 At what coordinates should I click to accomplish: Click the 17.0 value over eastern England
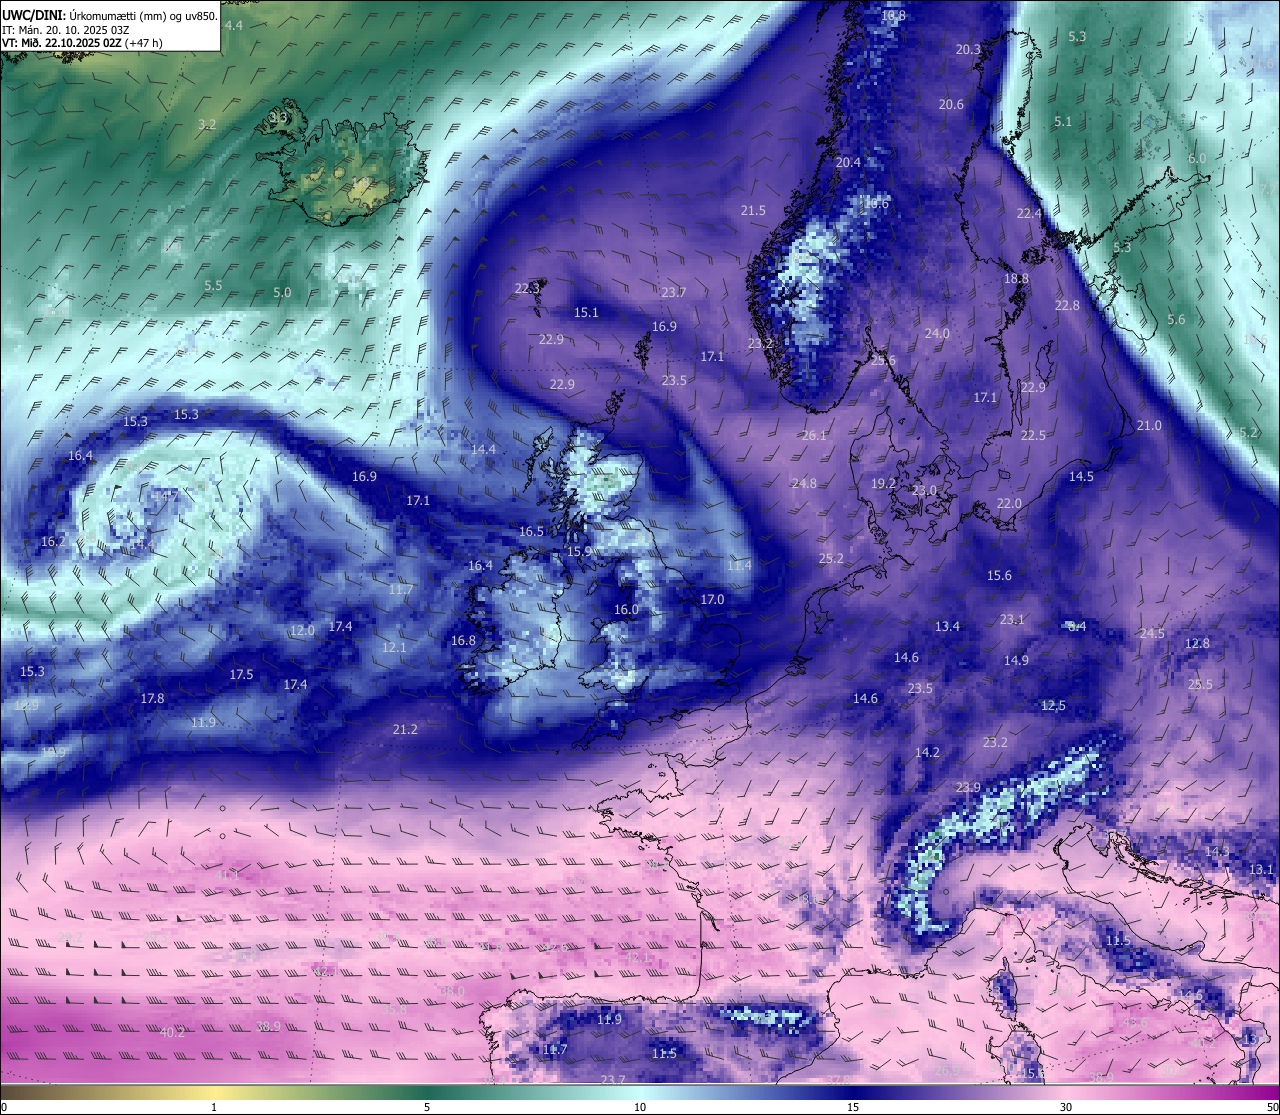point(712,599)
